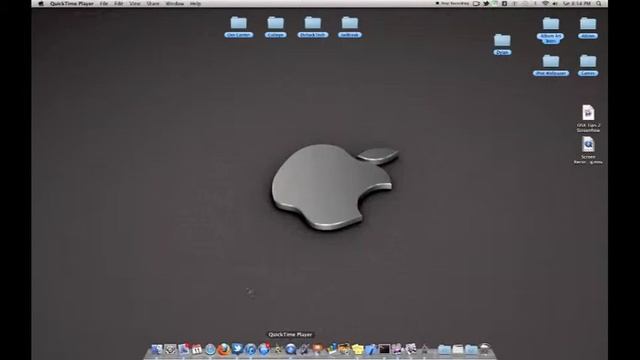The width and height of the screenshot is (640, 360).
Task: Open the Jailbreak folder on desktop
Action: pyautogui.click(x=350, y=27)
